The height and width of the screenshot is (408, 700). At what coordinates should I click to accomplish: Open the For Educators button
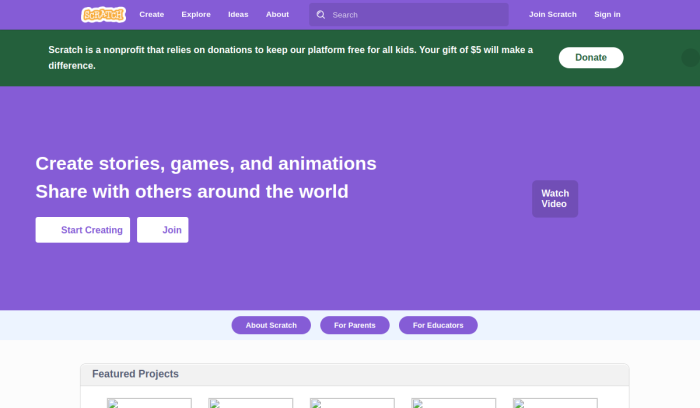pos(438,325)
